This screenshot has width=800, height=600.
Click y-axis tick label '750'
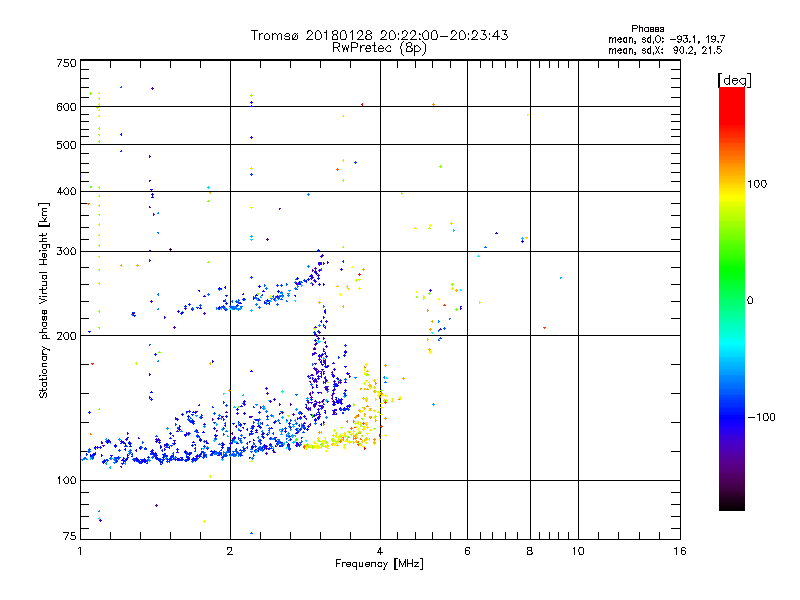point(66,63)
